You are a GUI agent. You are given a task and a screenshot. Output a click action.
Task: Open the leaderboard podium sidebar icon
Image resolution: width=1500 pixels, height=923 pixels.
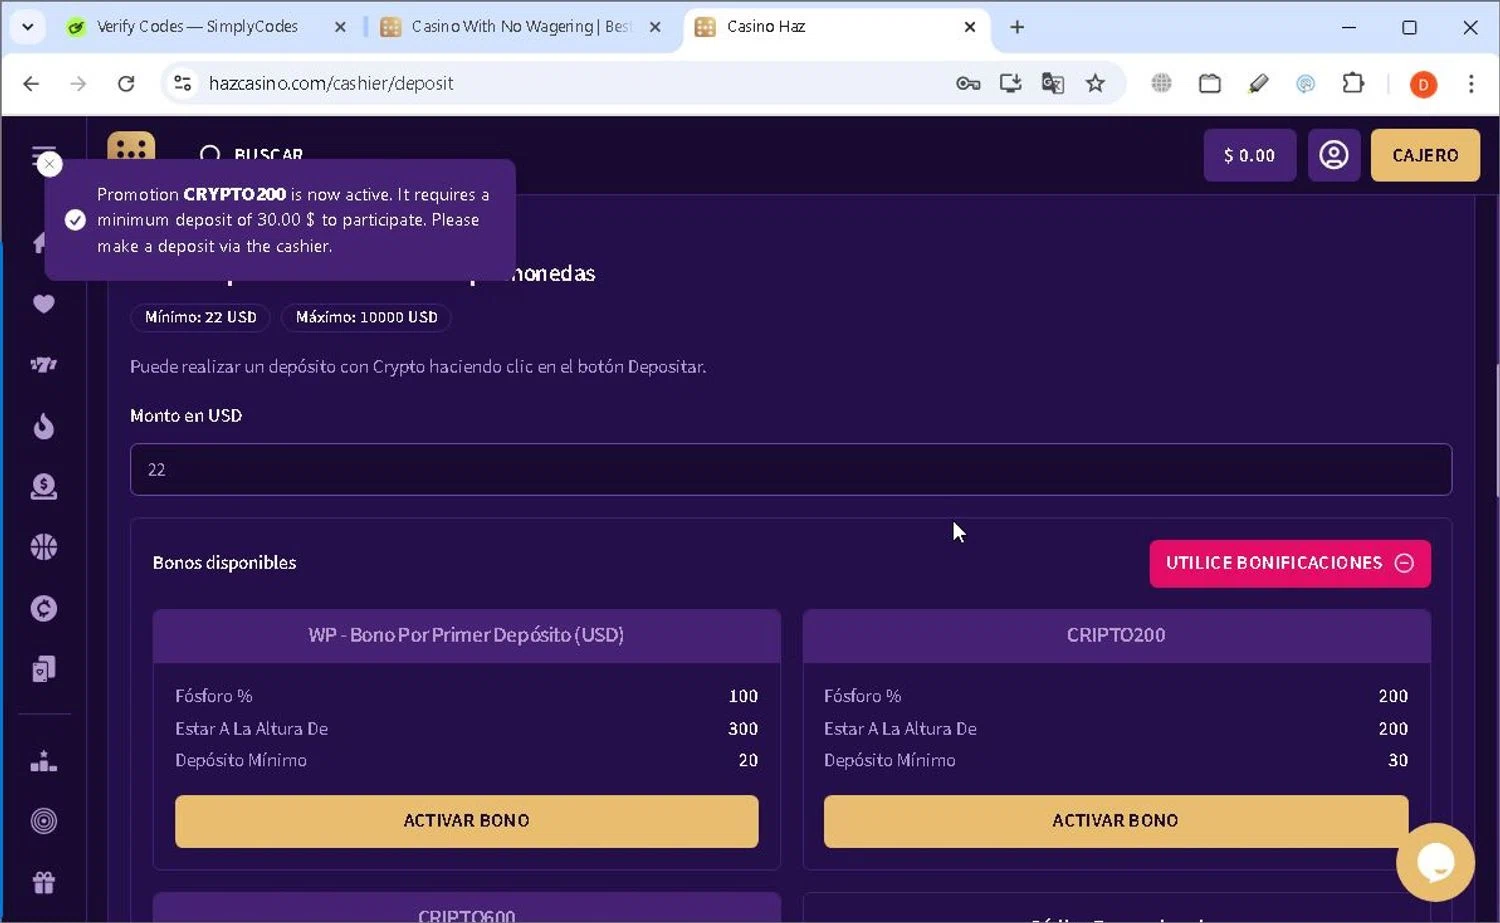(43, 762)
